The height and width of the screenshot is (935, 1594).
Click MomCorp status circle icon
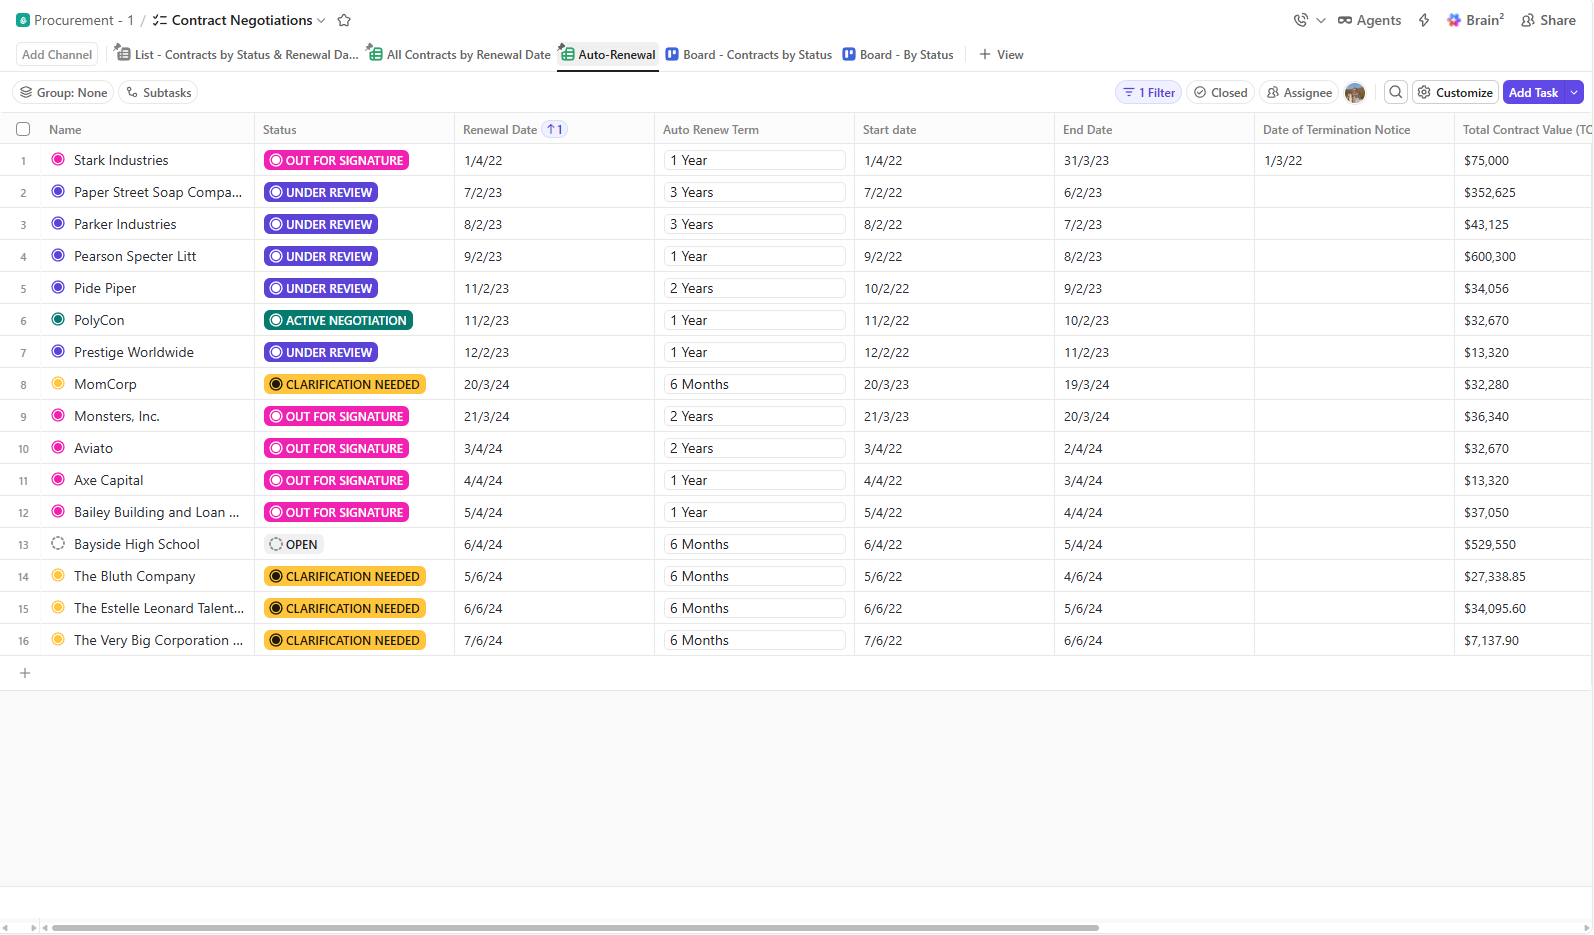[x=58, y=383]
